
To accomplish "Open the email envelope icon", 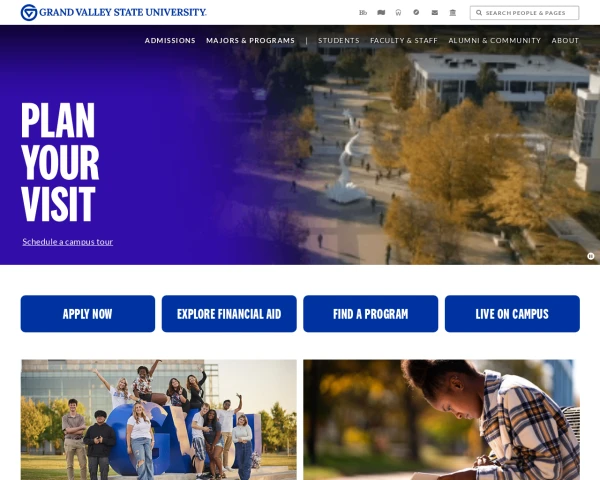I will pos(435,13).
